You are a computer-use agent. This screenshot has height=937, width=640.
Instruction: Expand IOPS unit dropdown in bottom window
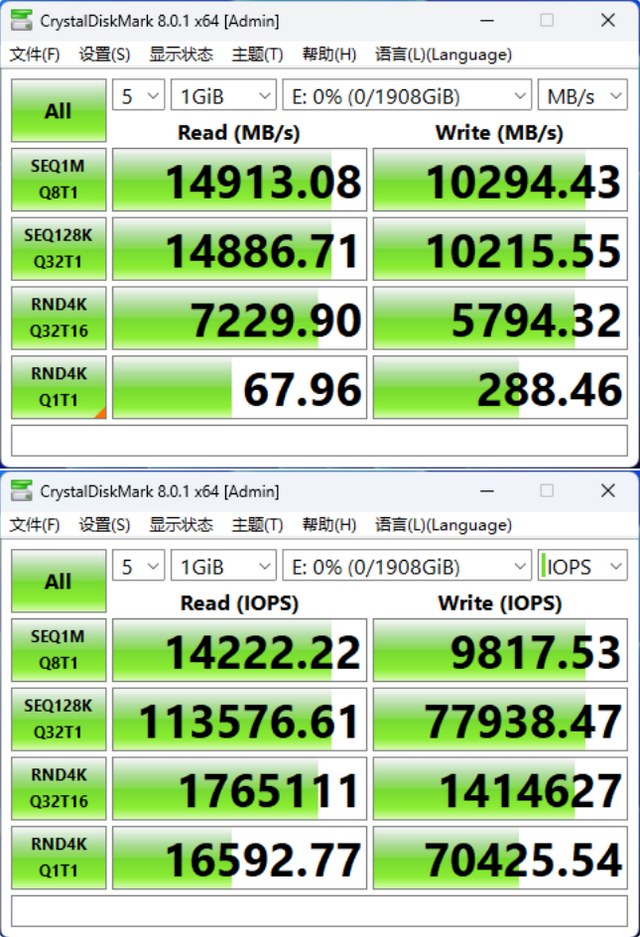pyautogui.click(x=583, y=566)
